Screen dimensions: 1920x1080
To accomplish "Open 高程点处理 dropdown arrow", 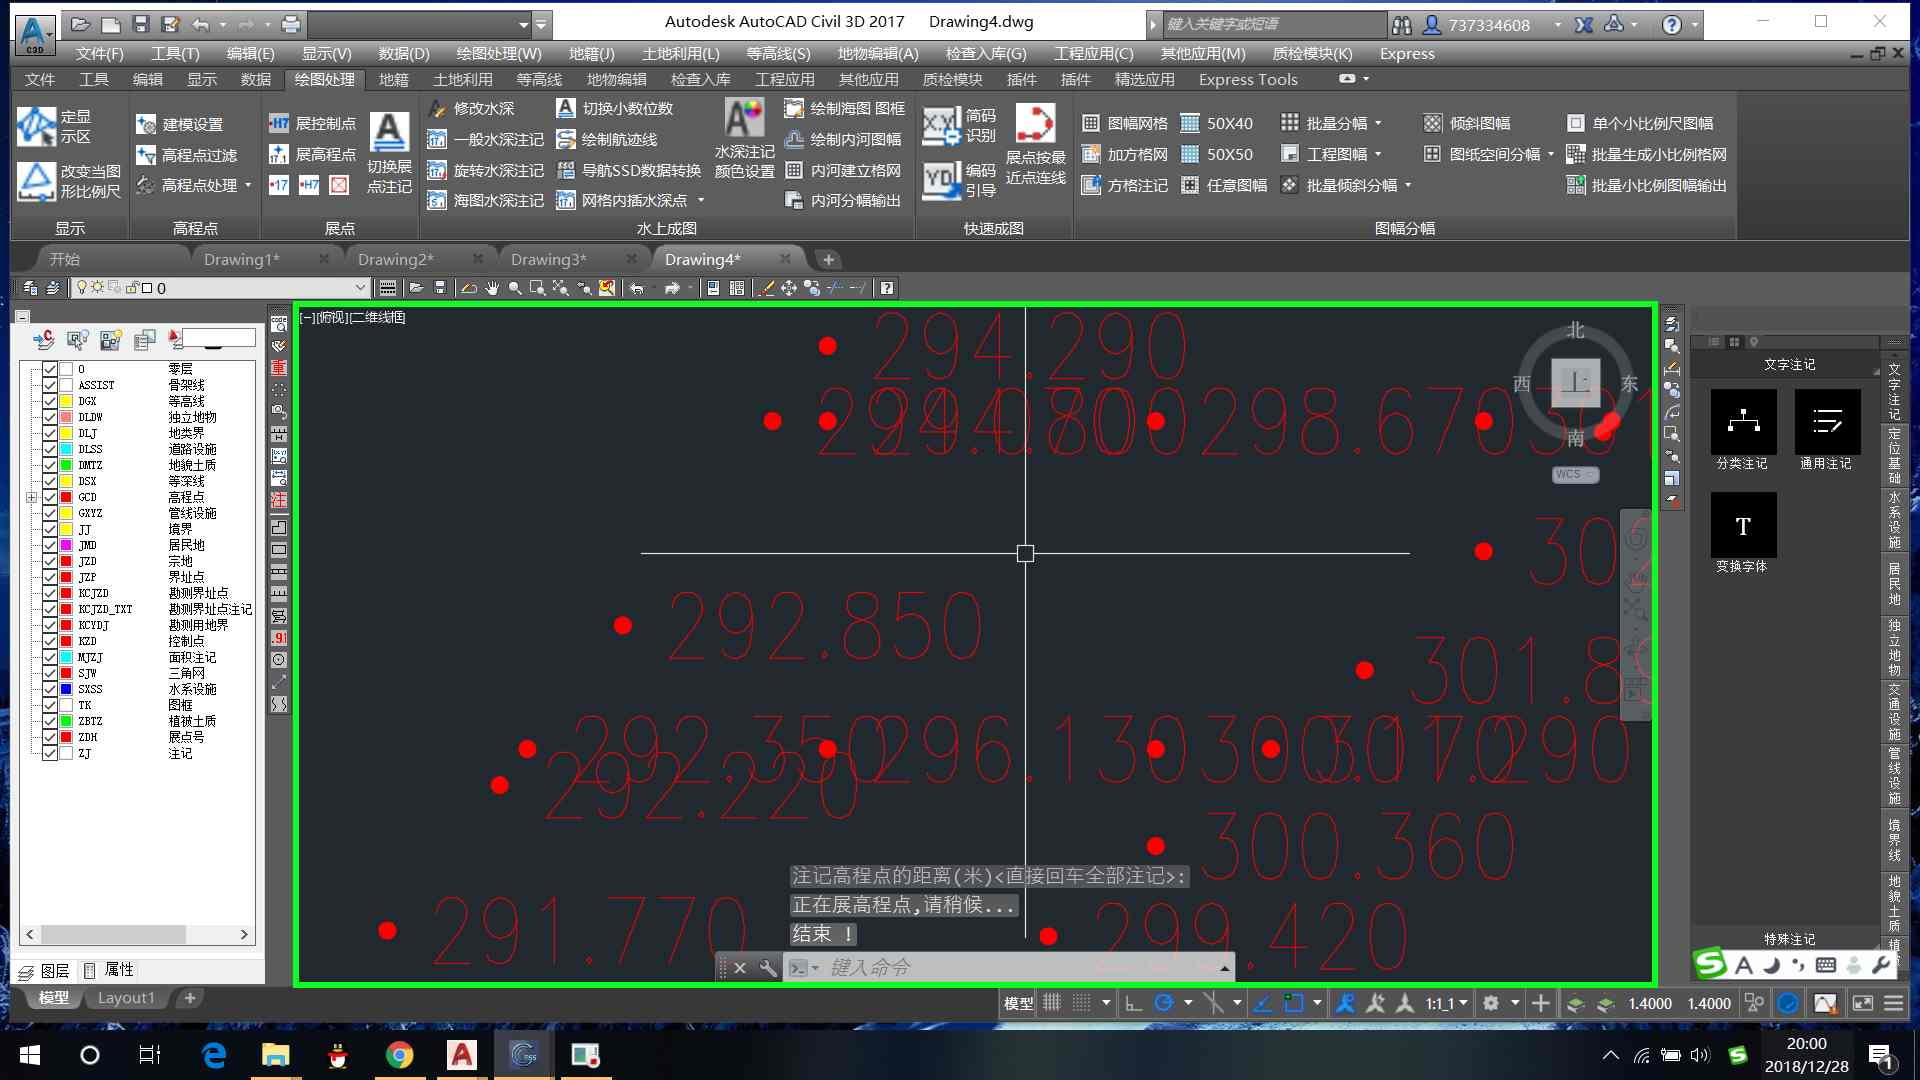I will coord(248,185).
